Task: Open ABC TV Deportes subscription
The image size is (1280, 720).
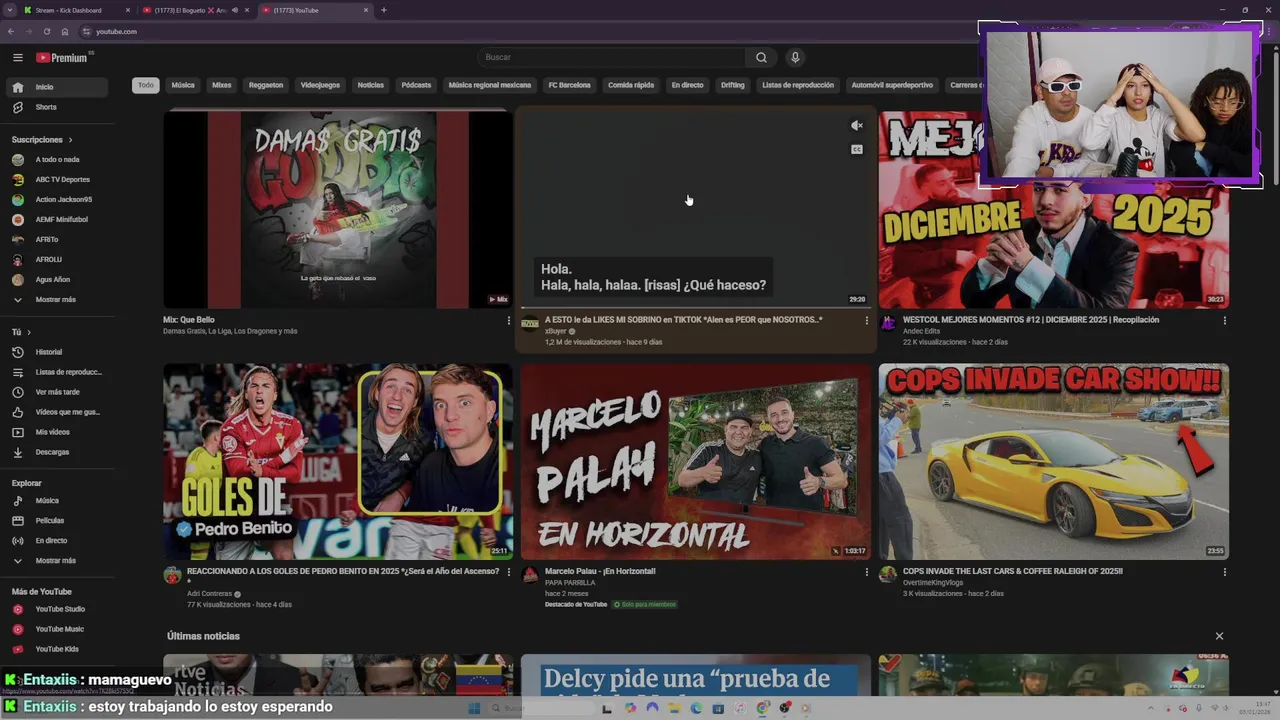Action: coord(59,180)
